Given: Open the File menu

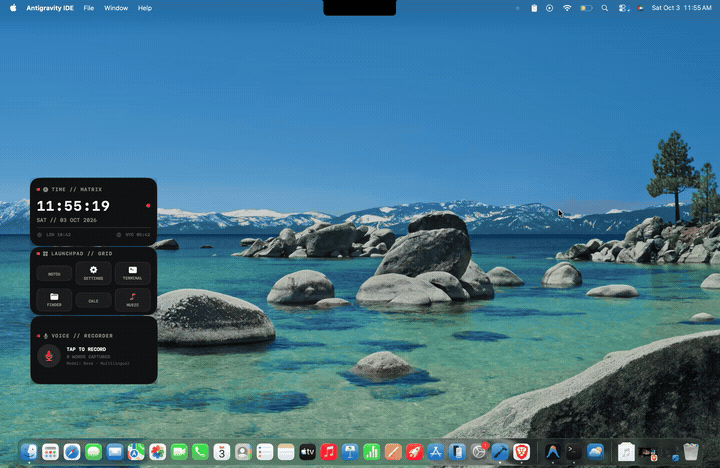Looking at the screenshot, I should pos(89,8).
